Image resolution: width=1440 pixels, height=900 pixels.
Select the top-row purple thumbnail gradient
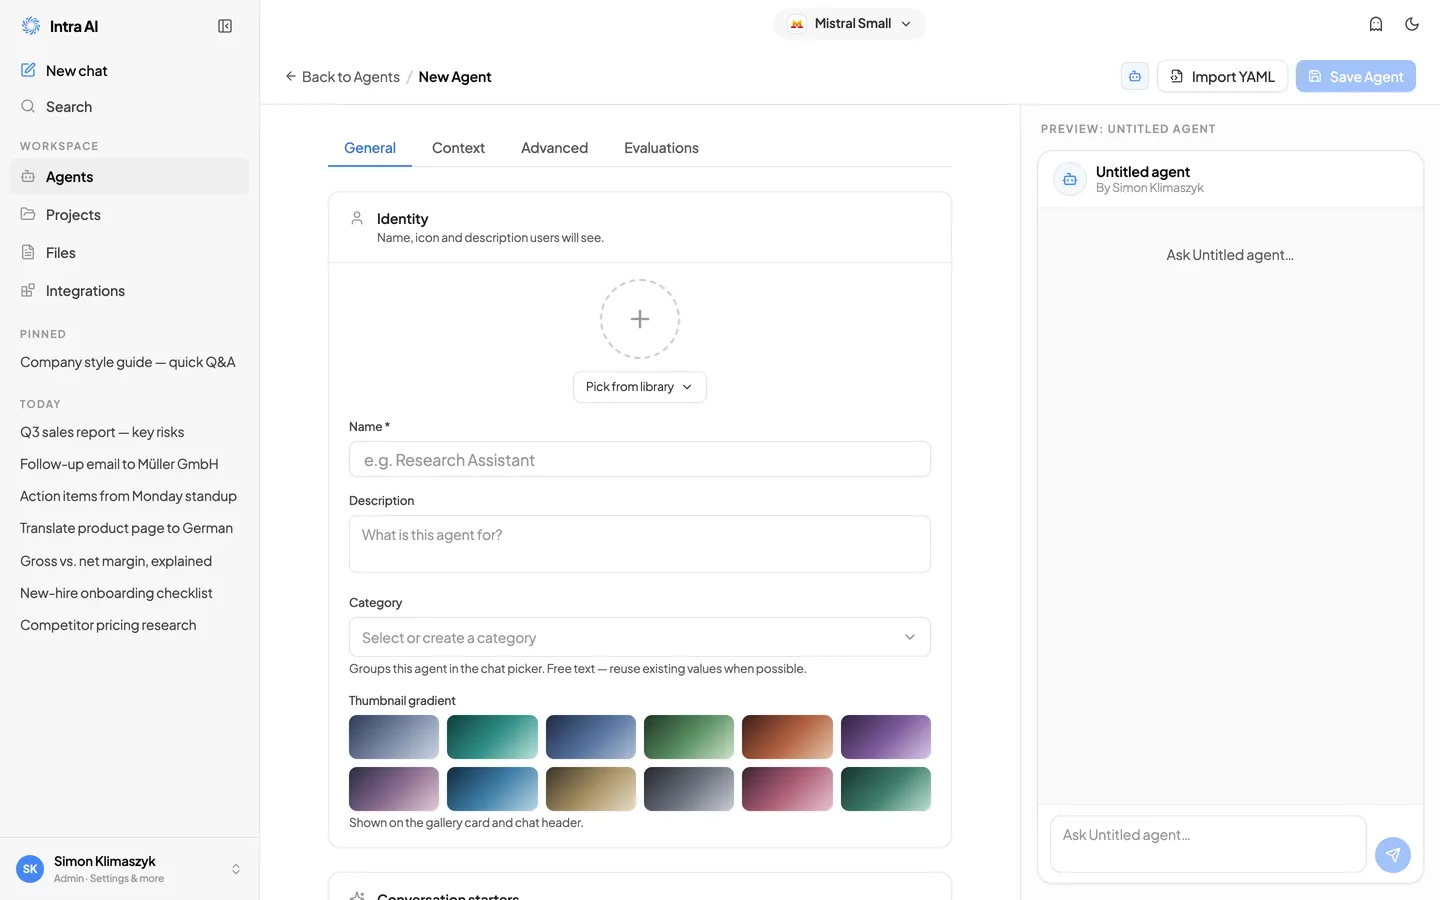click(x=886, y=737)
